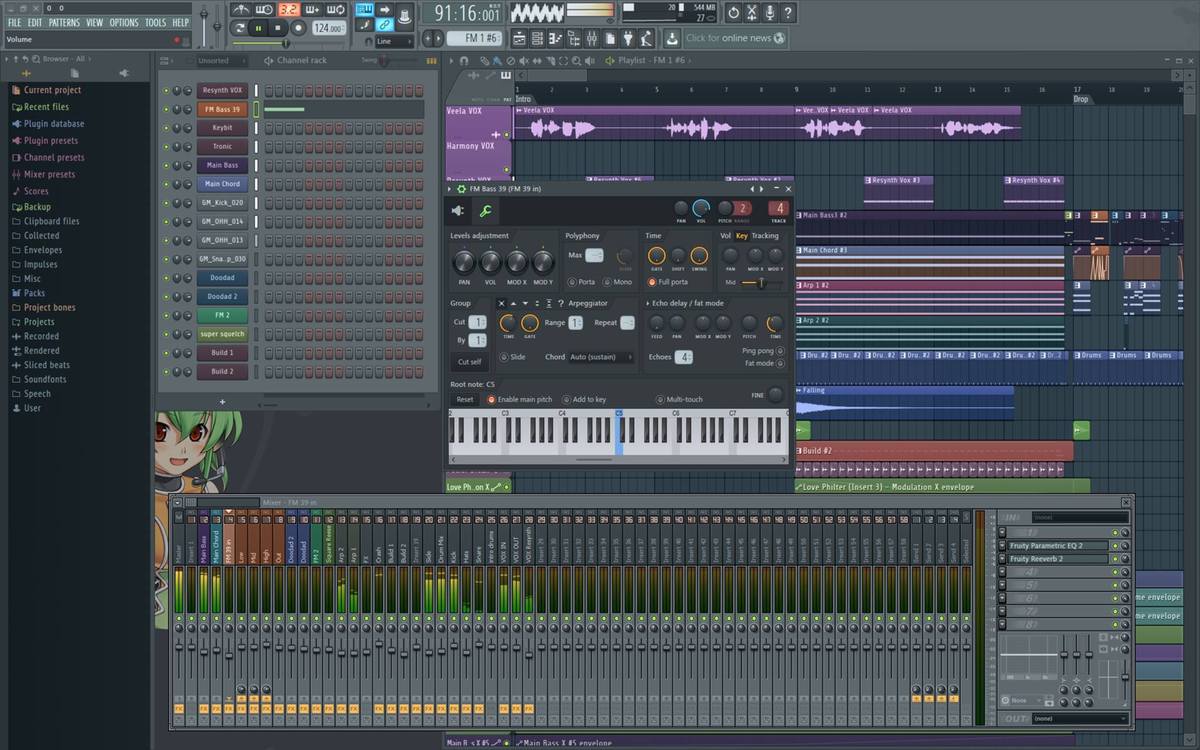Select the Main Chord channel button
Image resolution: width=1200 pixels, height=750 pixels.
[222, 184]
